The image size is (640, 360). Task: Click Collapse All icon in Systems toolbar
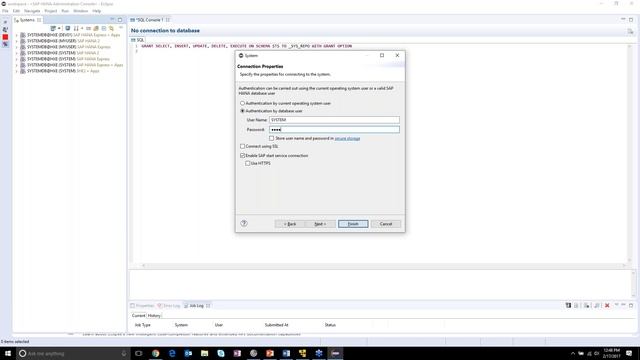pos(104,28)
